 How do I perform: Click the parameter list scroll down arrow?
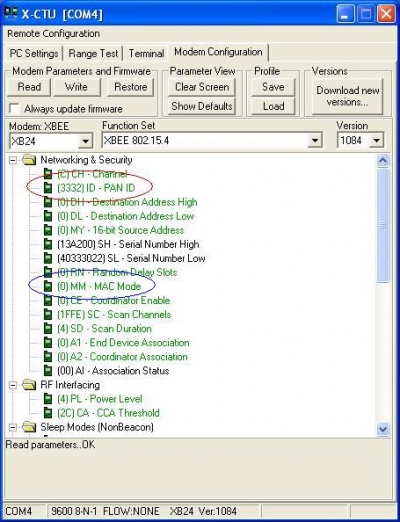383,429
